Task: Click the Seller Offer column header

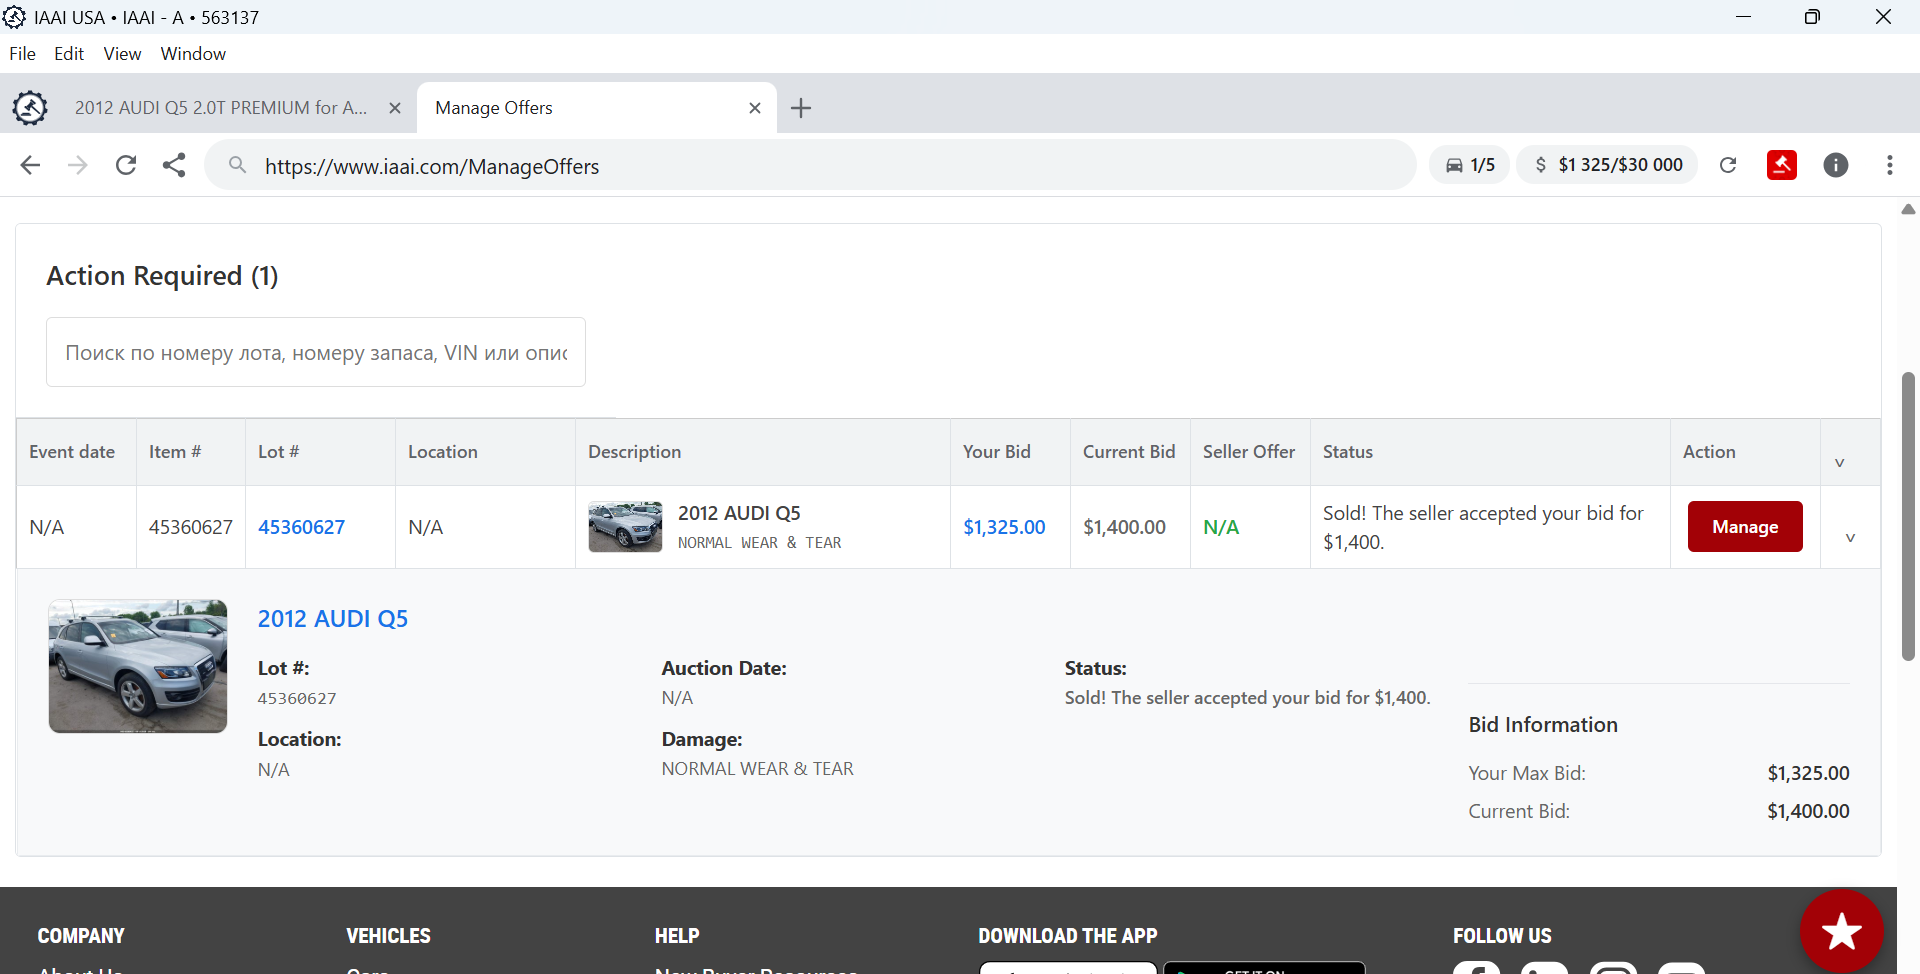Action: pyautogui.click(x=1249, y=452)
